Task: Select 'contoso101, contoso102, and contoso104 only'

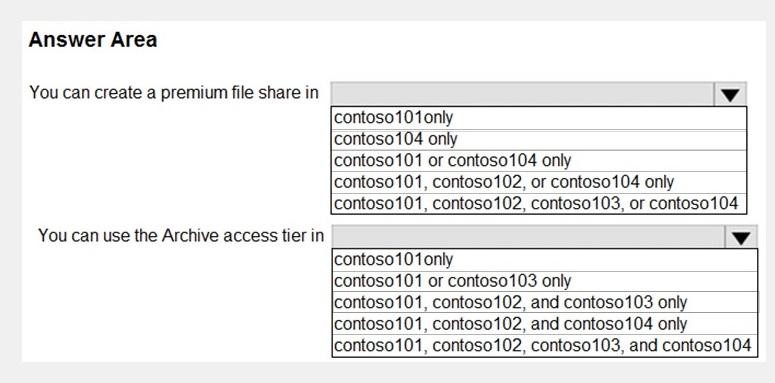Action: pos(544,324)
